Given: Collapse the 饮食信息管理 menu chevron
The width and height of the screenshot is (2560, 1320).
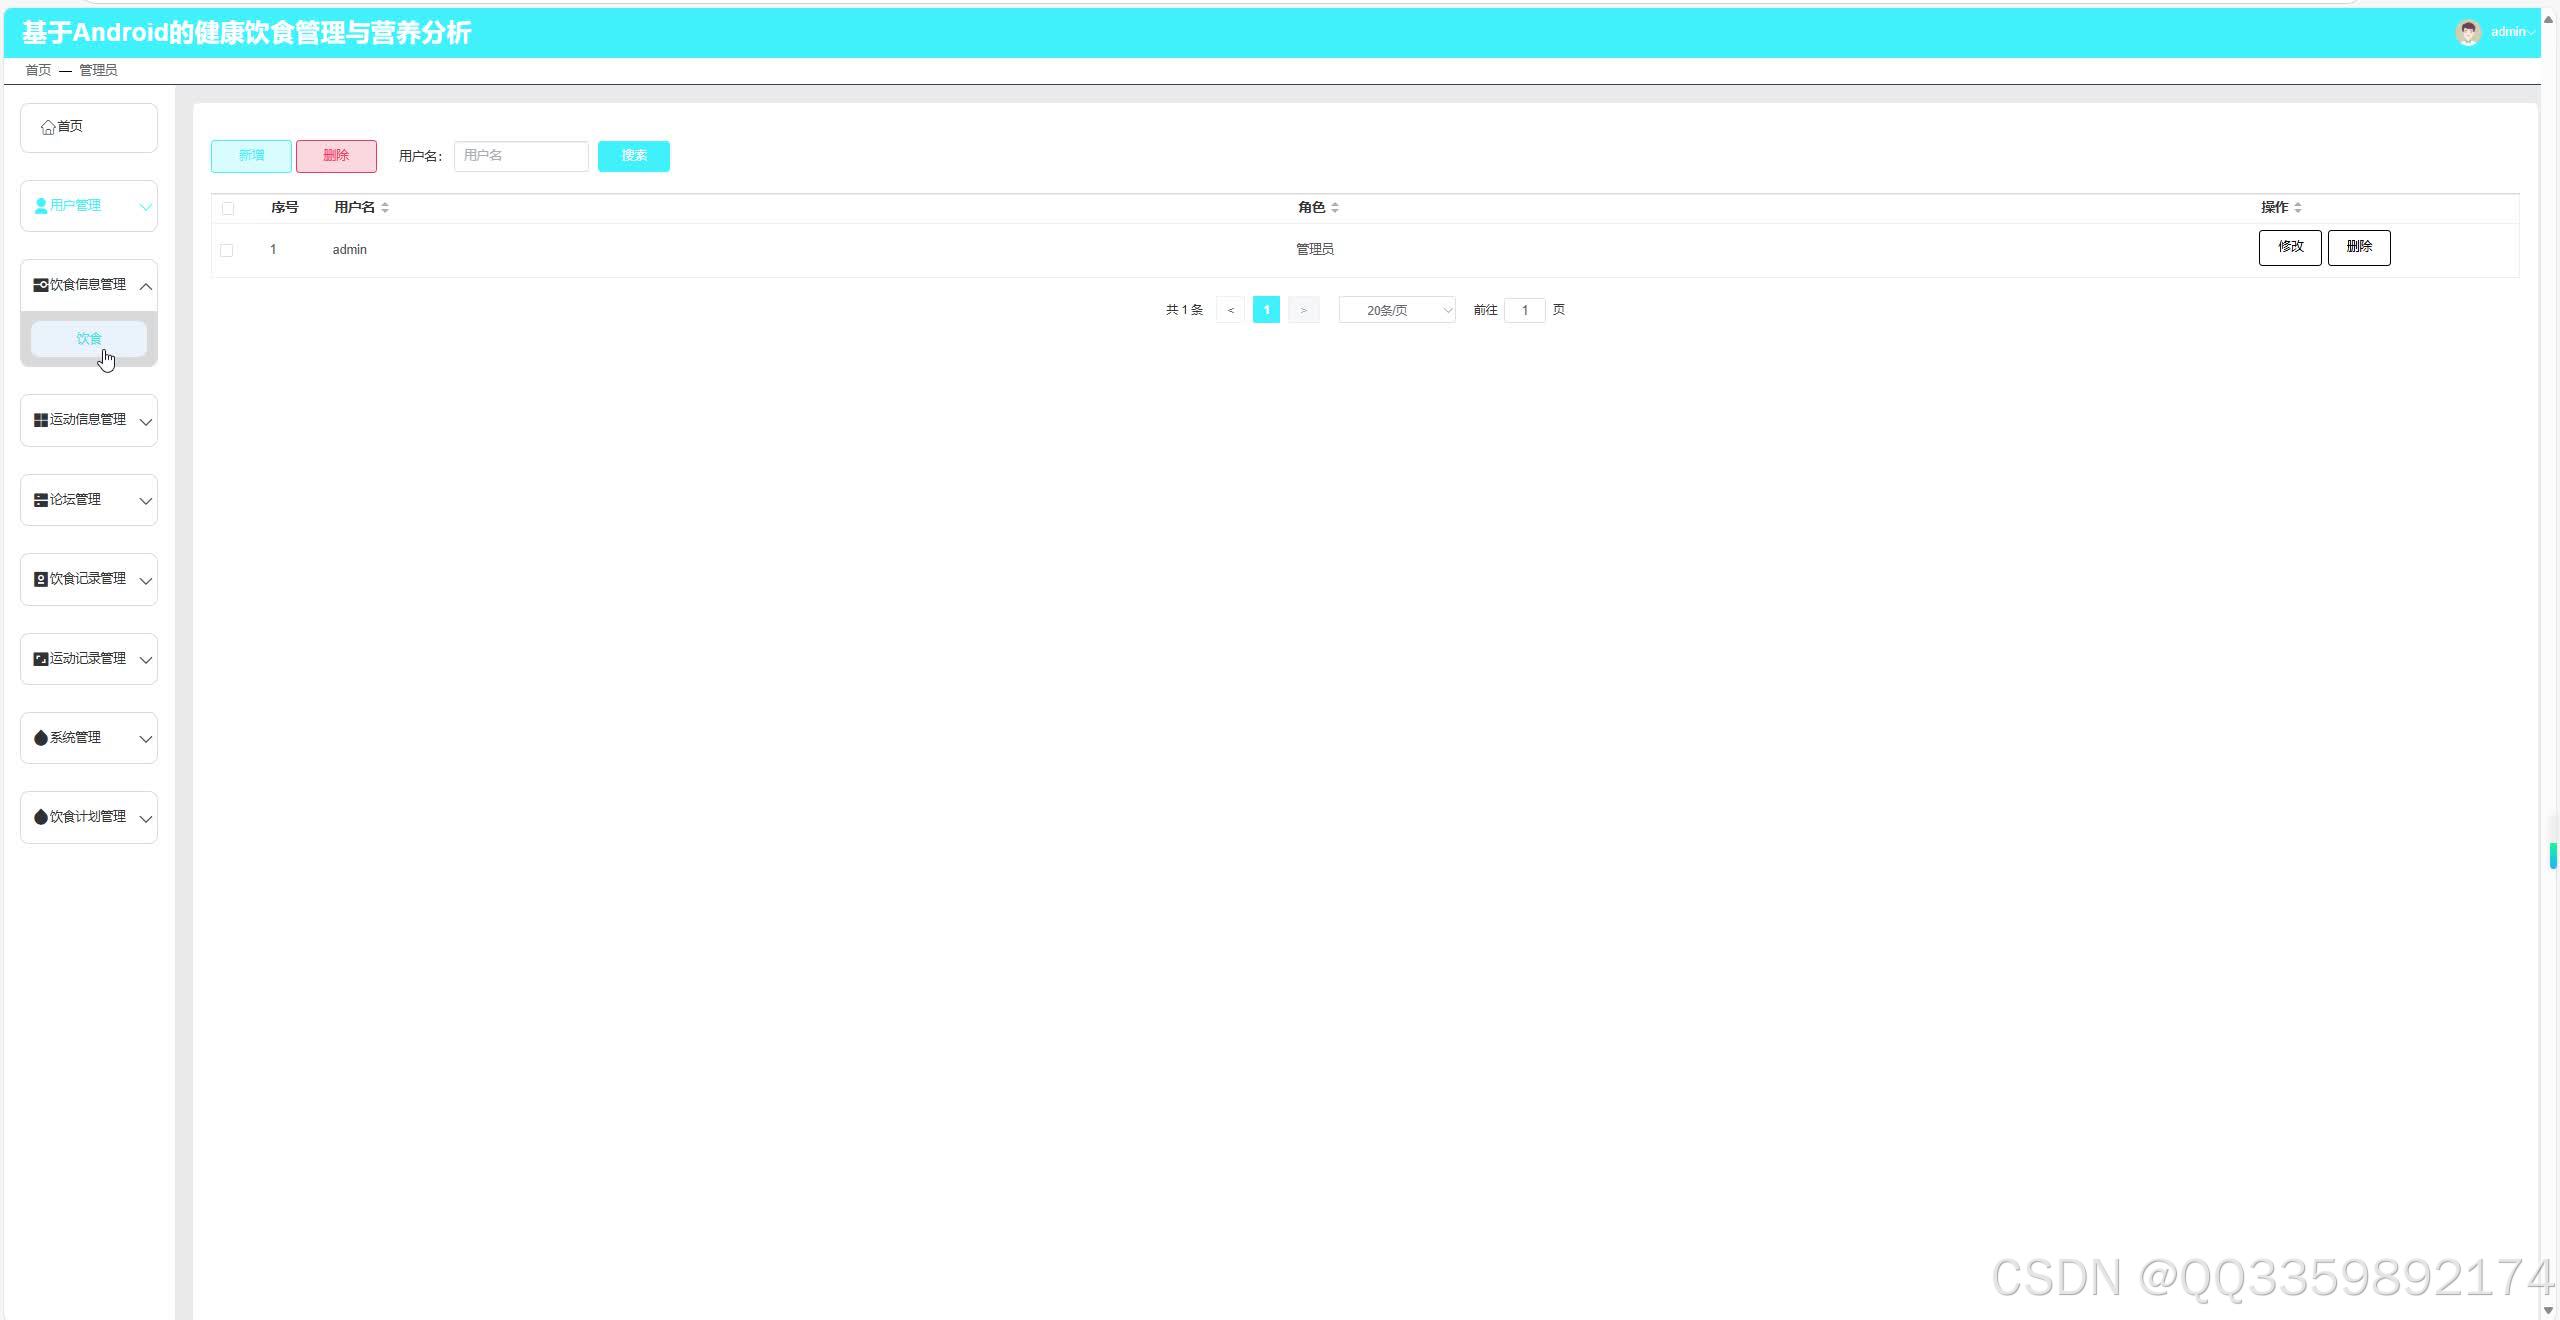Looking at the screenshot, I should click(145, 287).
